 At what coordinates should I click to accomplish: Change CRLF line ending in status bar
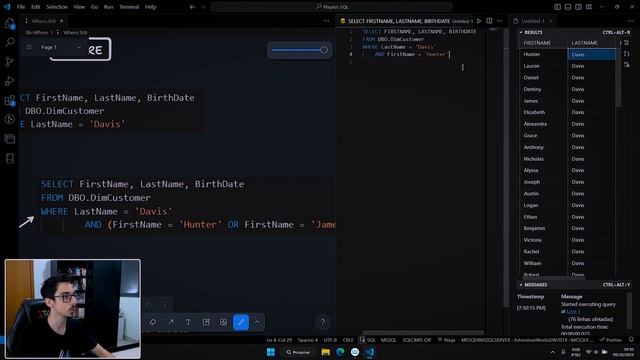(x=348, y=340)
